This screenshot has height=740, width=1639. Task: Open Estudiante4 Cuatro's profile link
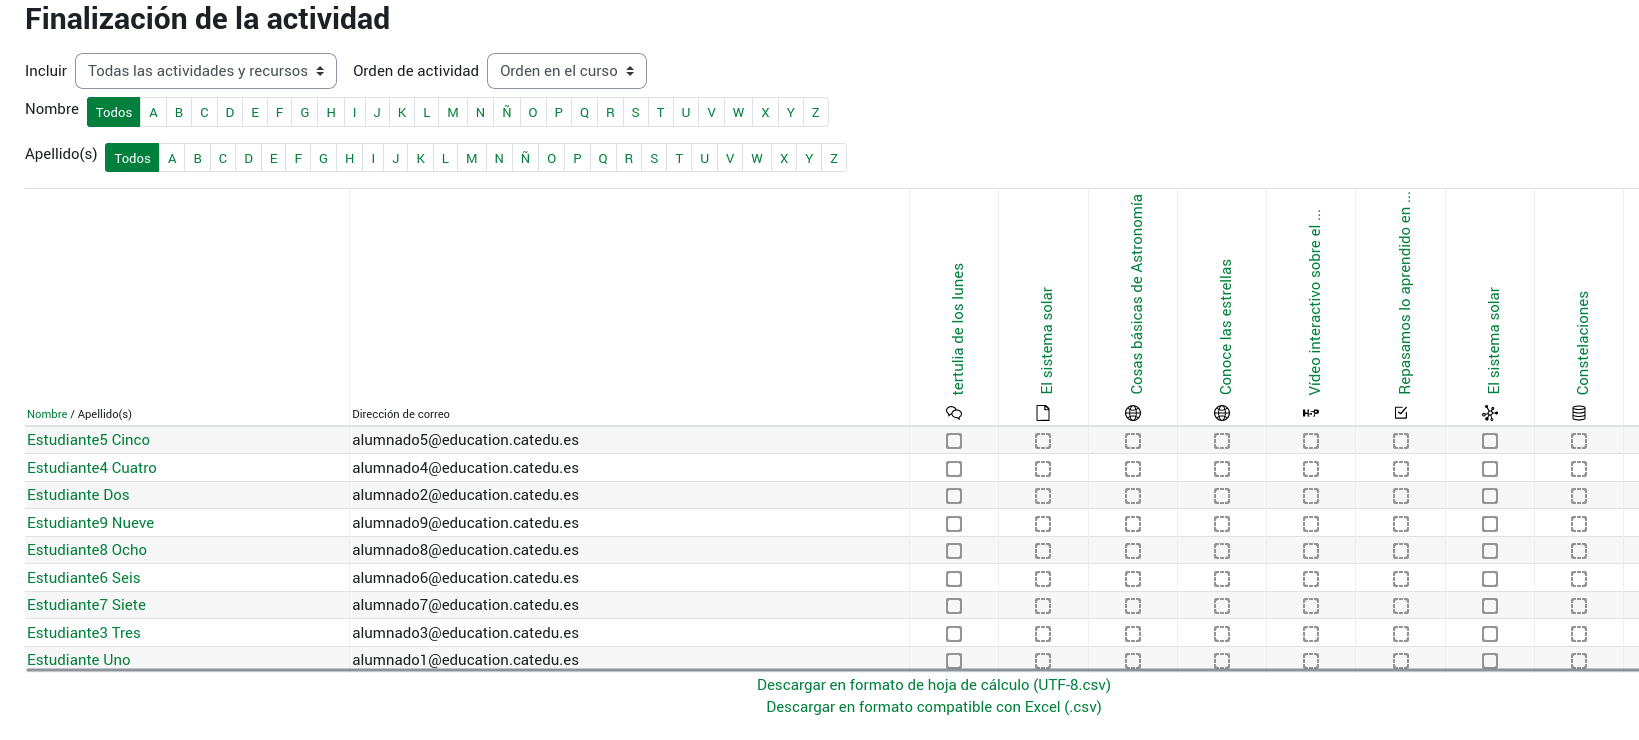click(92, 468)
